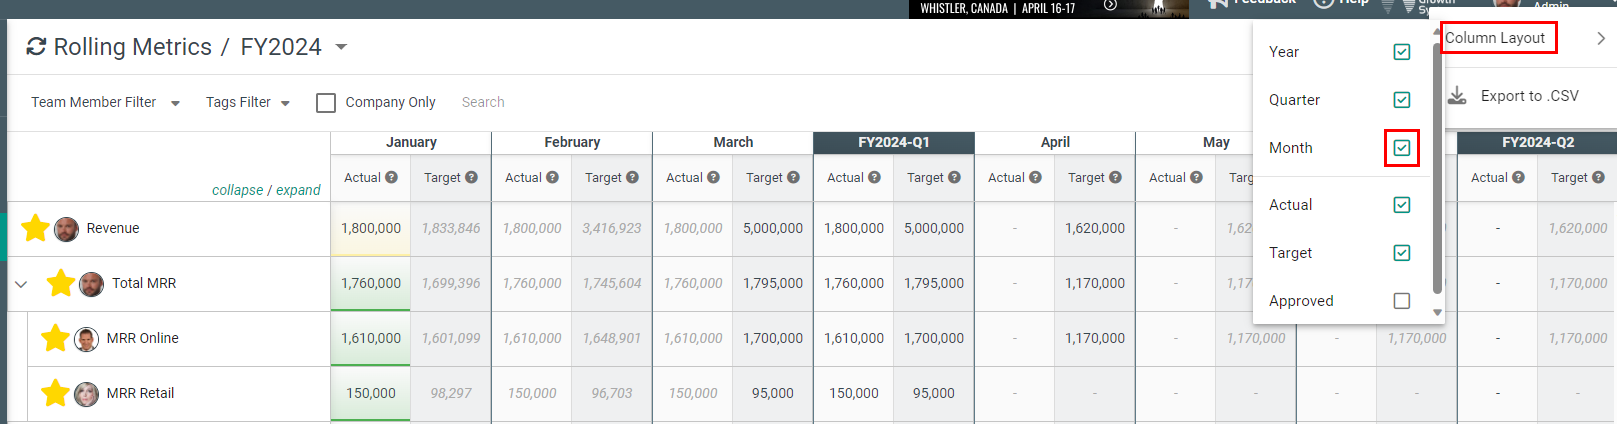Click the collapse link above metrics
This screenshot has width=1617, height=424.
(237, 190)
